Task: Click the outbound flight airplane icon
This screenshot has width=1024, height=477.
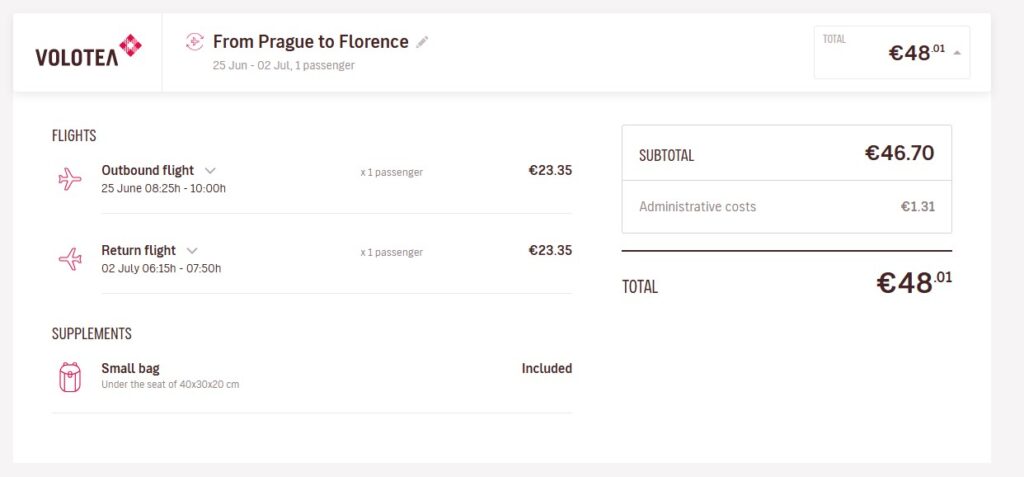Action: coord(70,179)
